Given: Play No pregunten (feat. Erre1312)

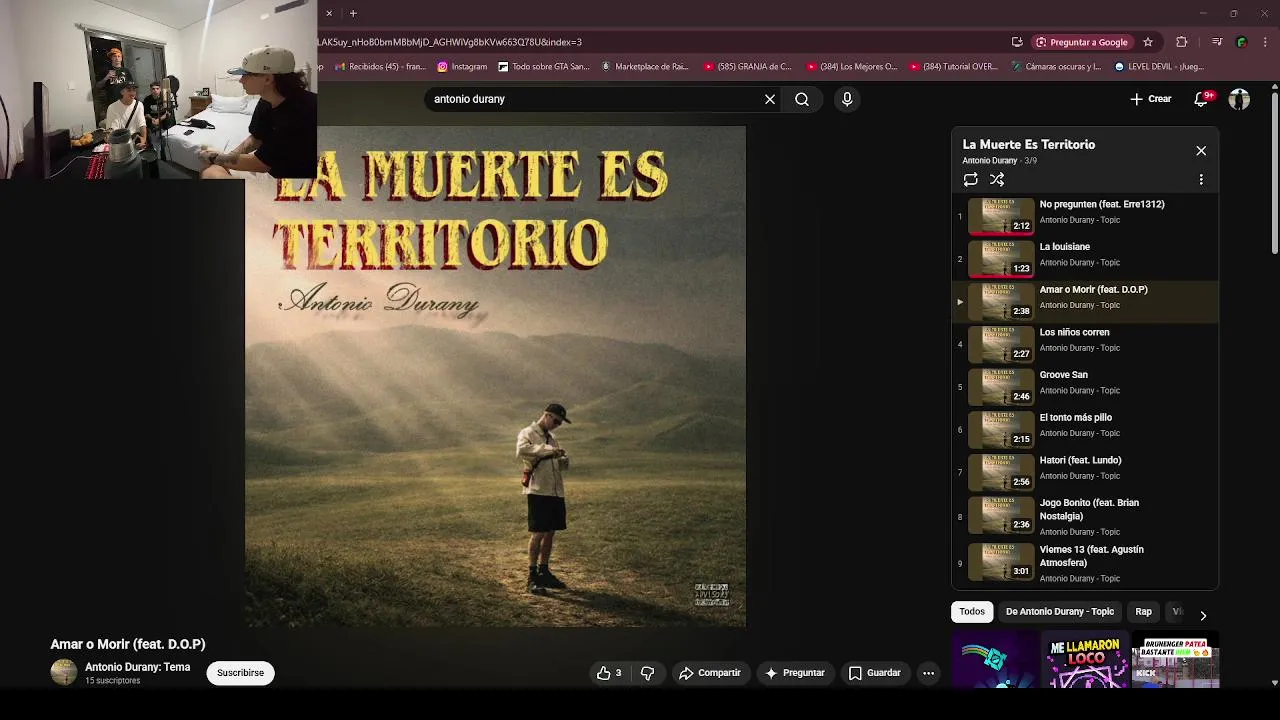Looking at the screenshot, I should point(1085,216).
